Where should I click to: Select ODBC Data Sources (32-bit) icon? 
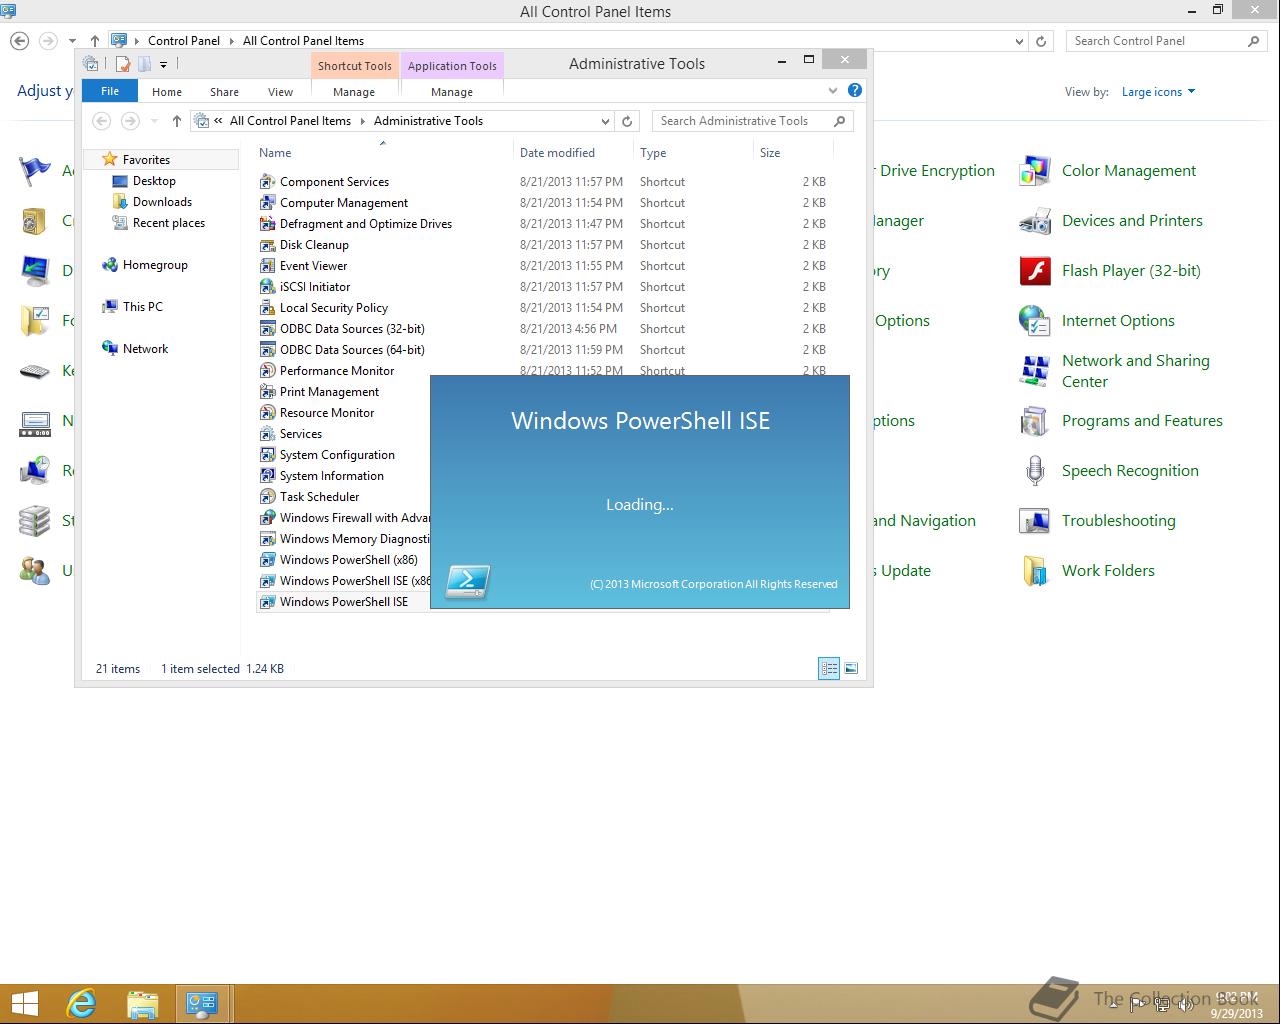point(267,329)
